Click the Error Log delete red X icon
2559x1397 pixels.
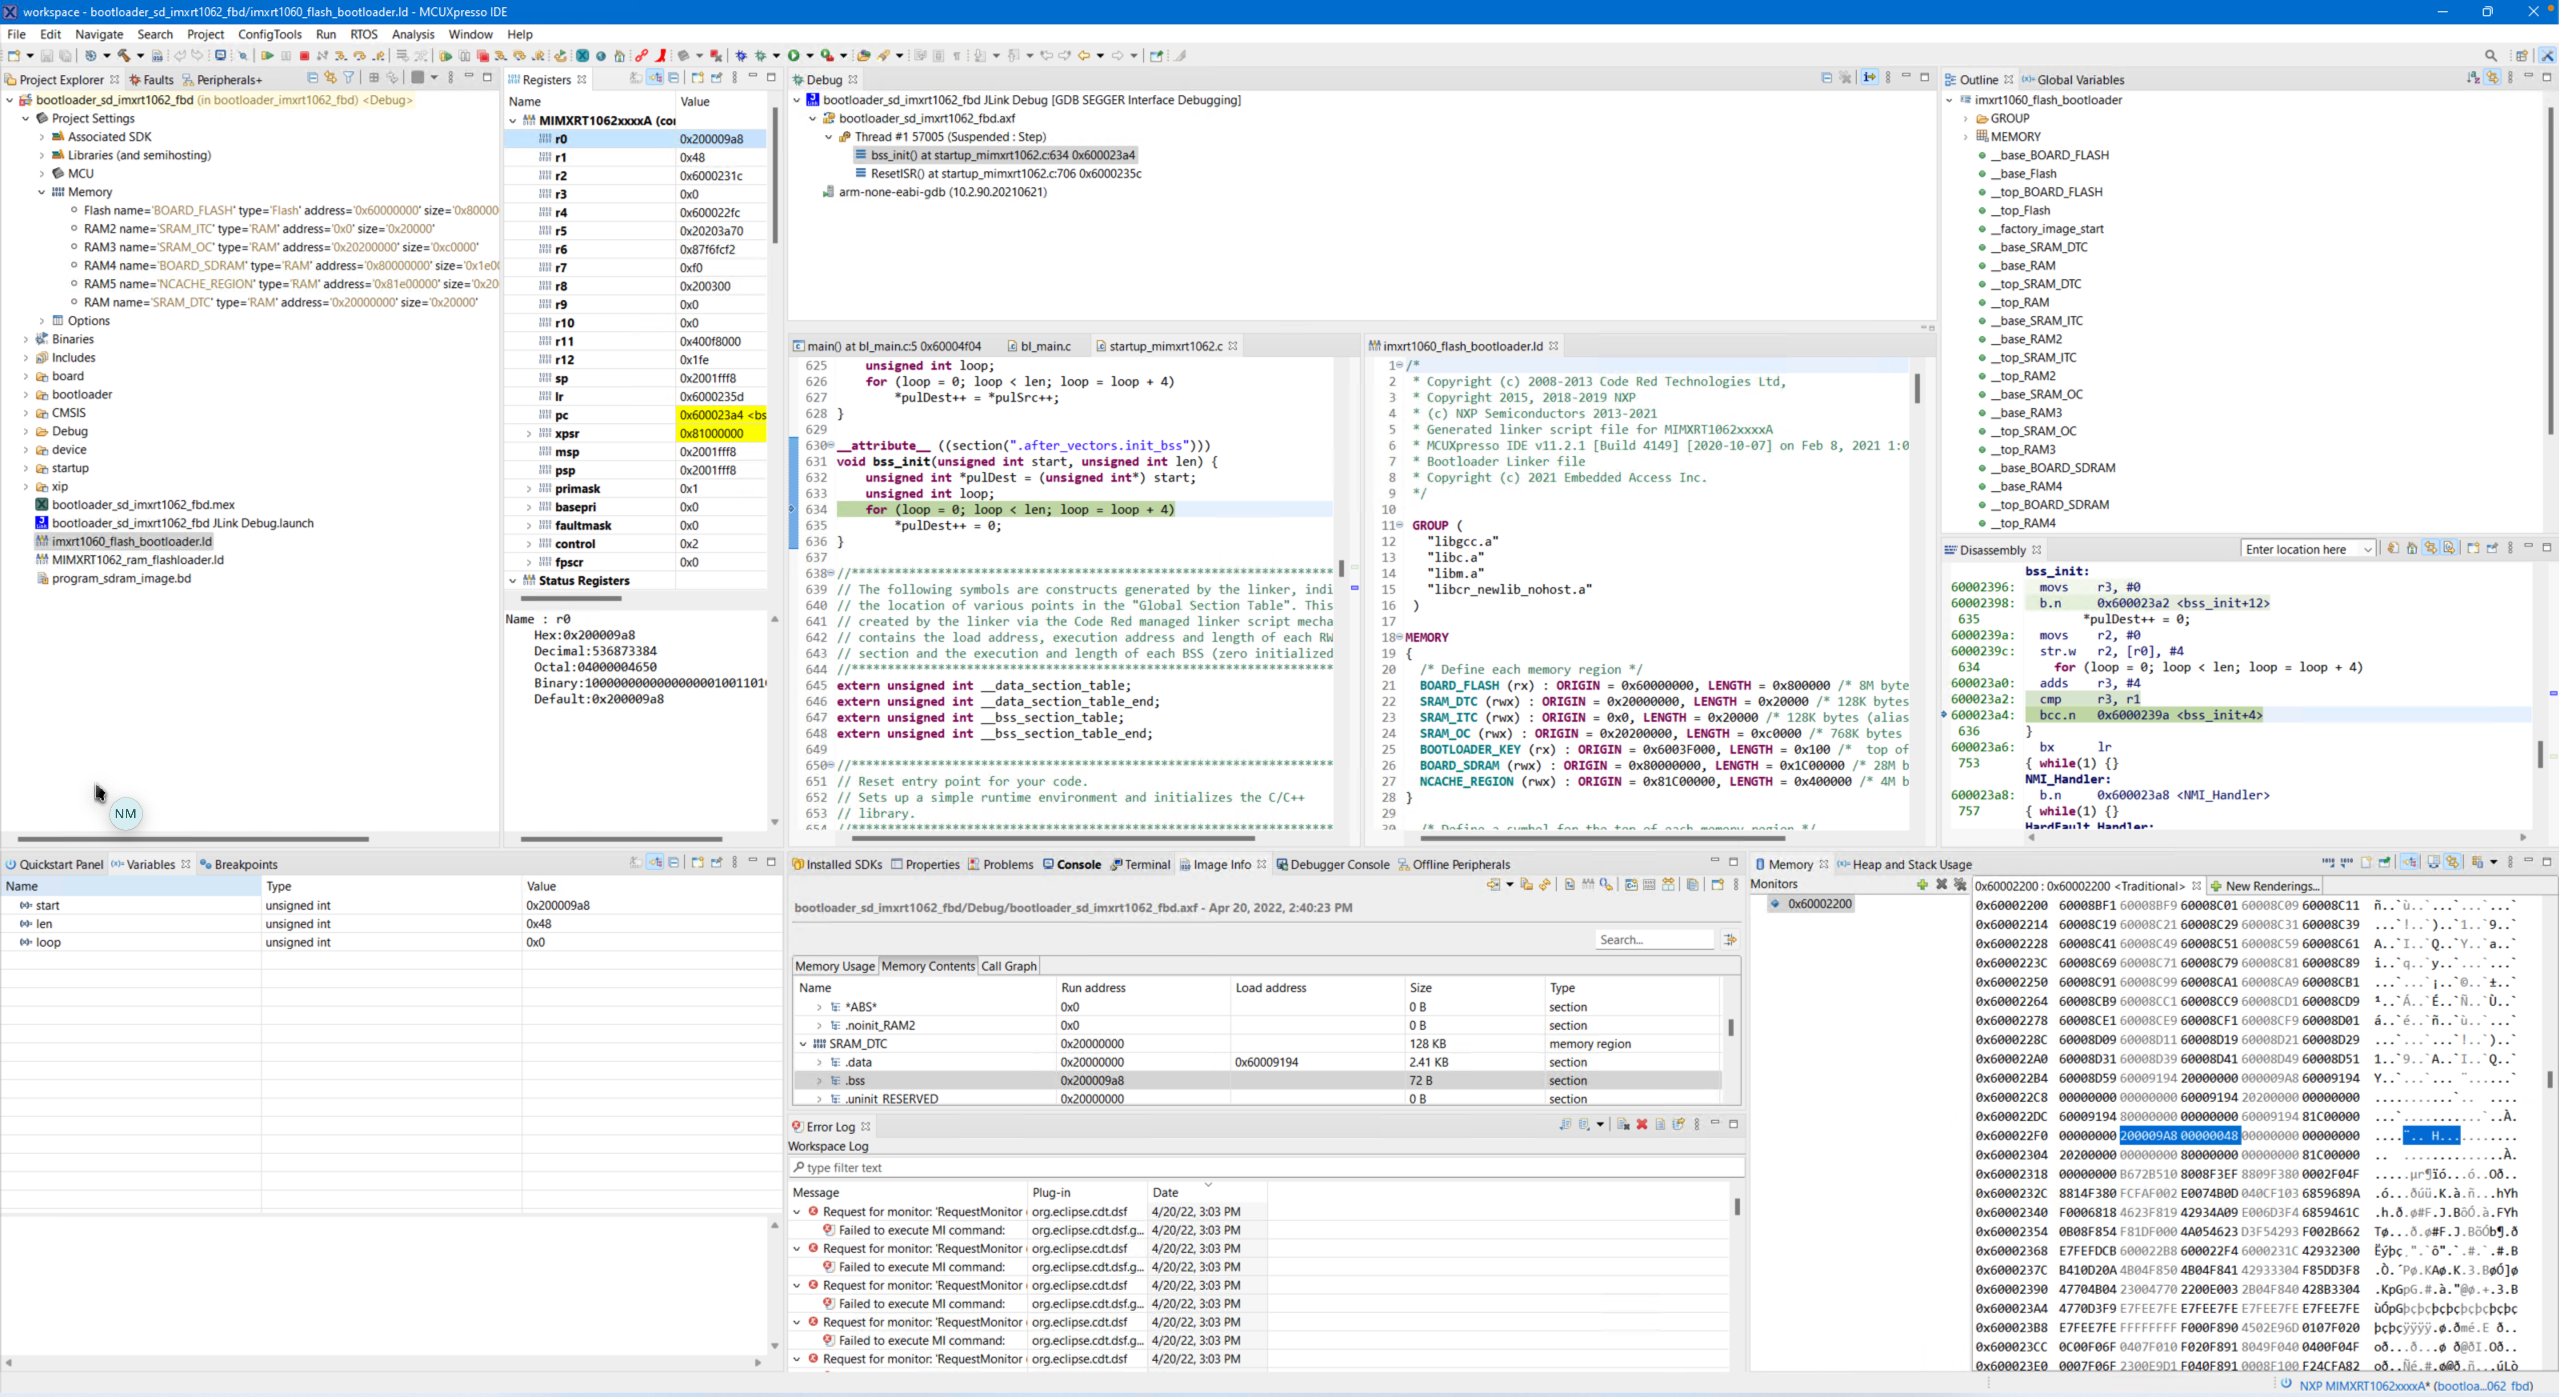click(x=1641, y=1125)
